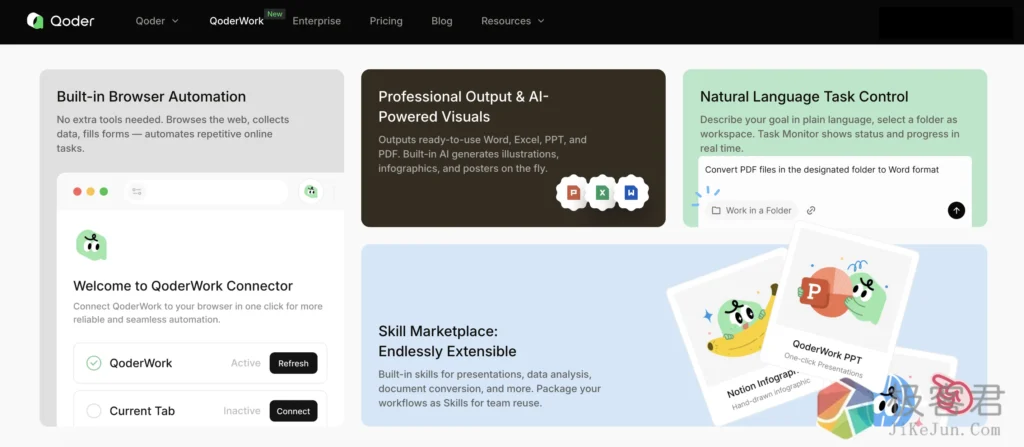Click the Connect button for Current Tab
This screenshot has width=1024, height=447.
(x=293, y=411)
